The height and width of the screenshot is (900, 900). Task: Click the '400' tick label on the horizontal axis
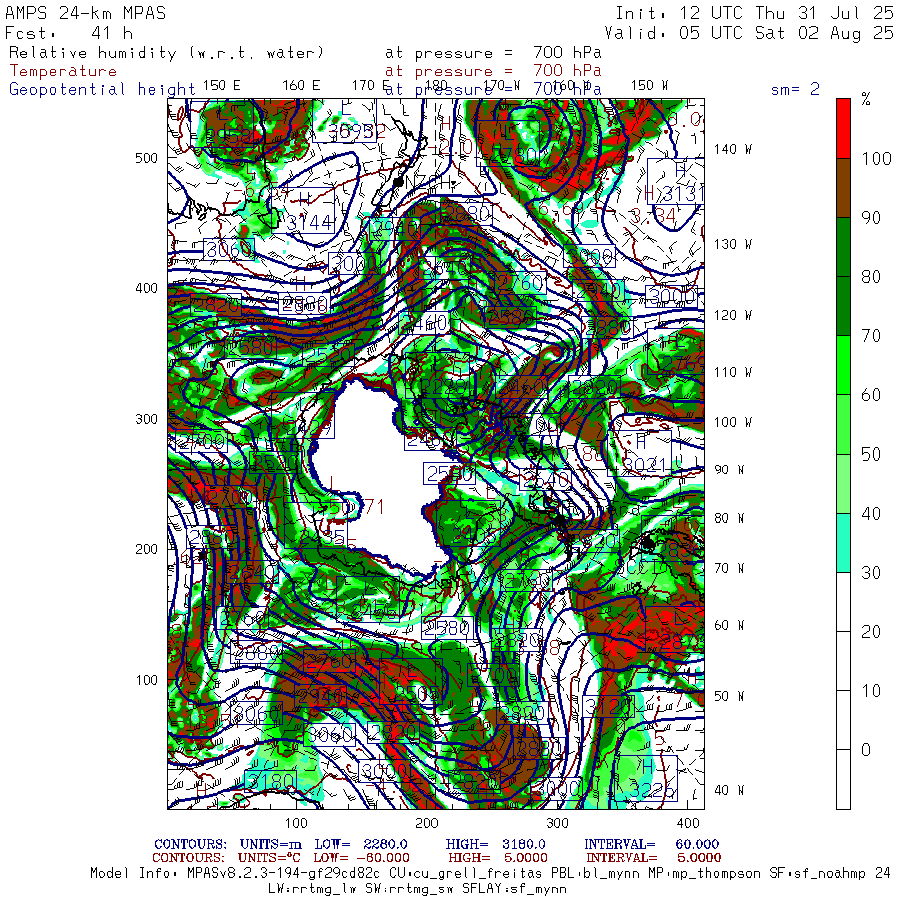click(x=688, y=823)
